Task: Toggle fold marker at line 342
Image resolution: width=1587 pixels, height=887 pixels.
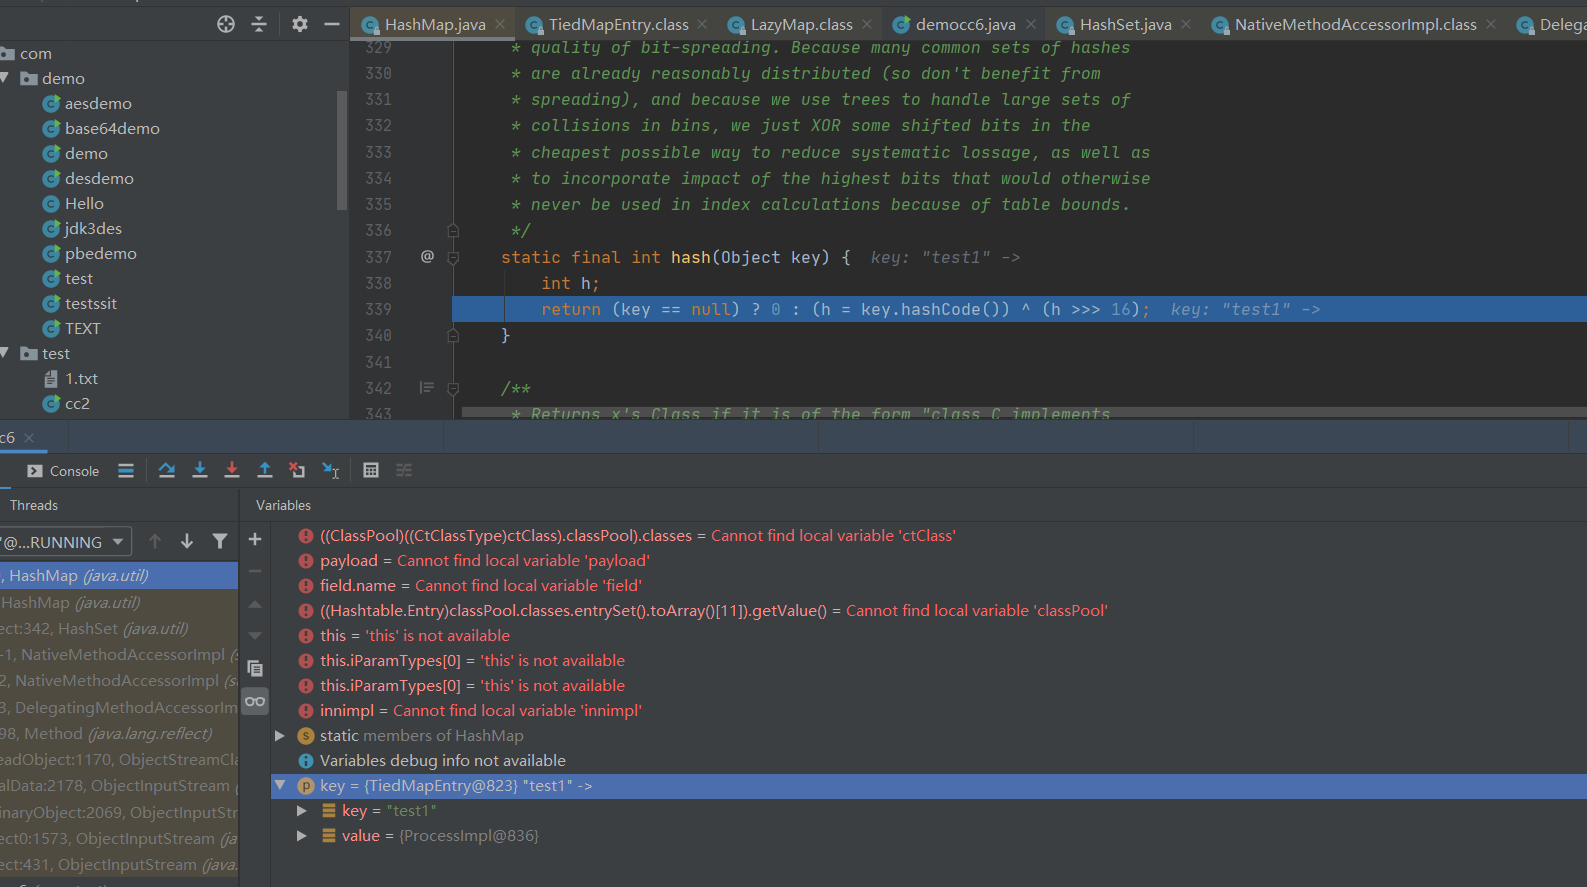Action: [x=453, y=388]
